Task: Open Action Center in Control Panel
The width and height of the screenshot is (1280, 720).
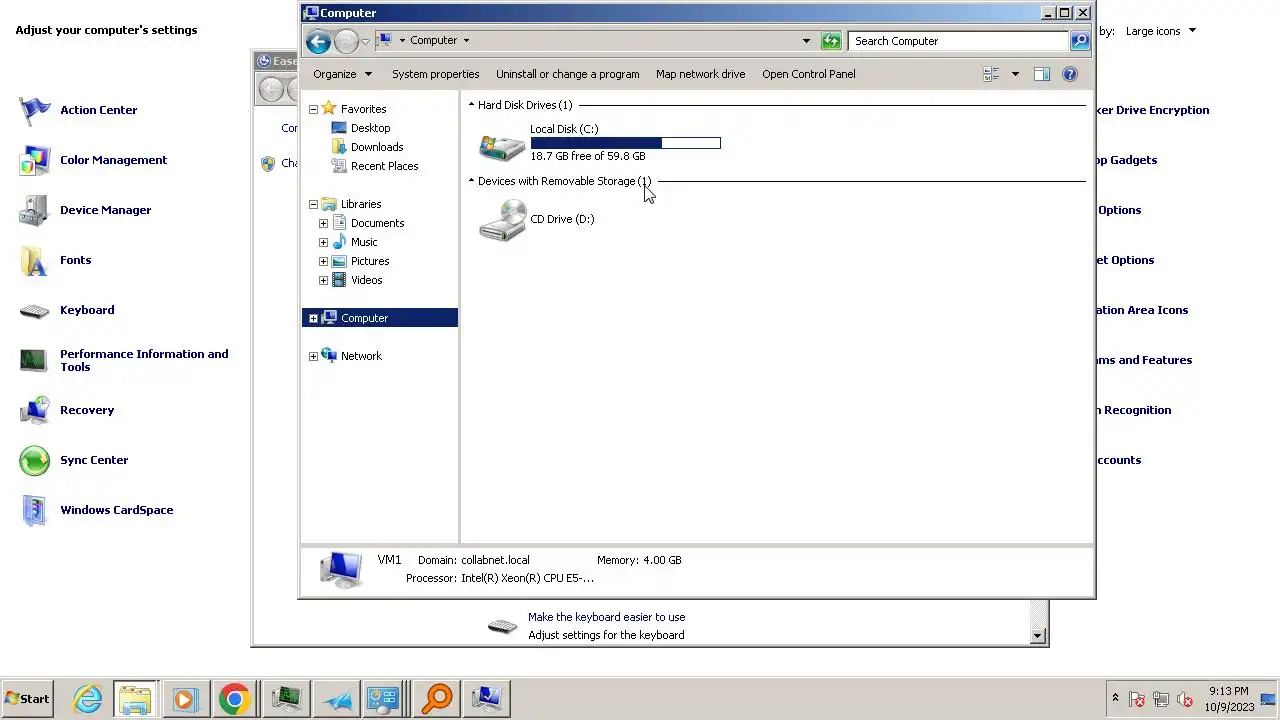Action: click(x=98, y=110)
